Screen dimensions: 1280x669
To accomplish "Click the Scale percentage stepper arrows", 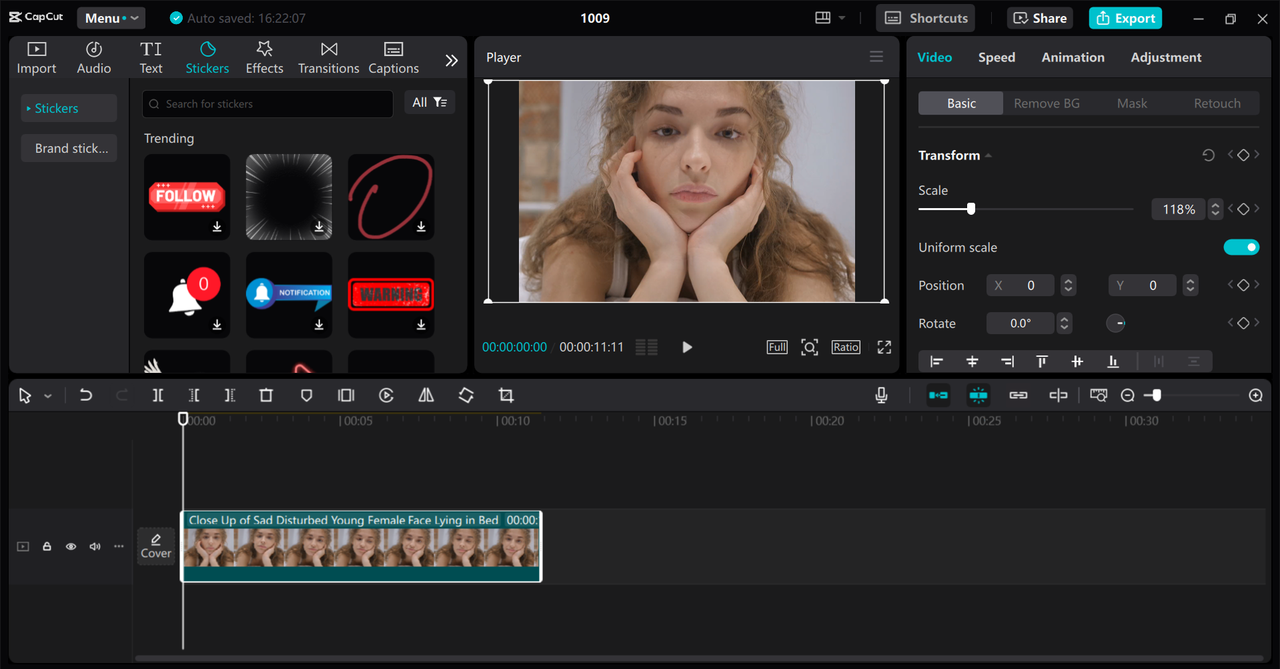I will coord(1215,209).
